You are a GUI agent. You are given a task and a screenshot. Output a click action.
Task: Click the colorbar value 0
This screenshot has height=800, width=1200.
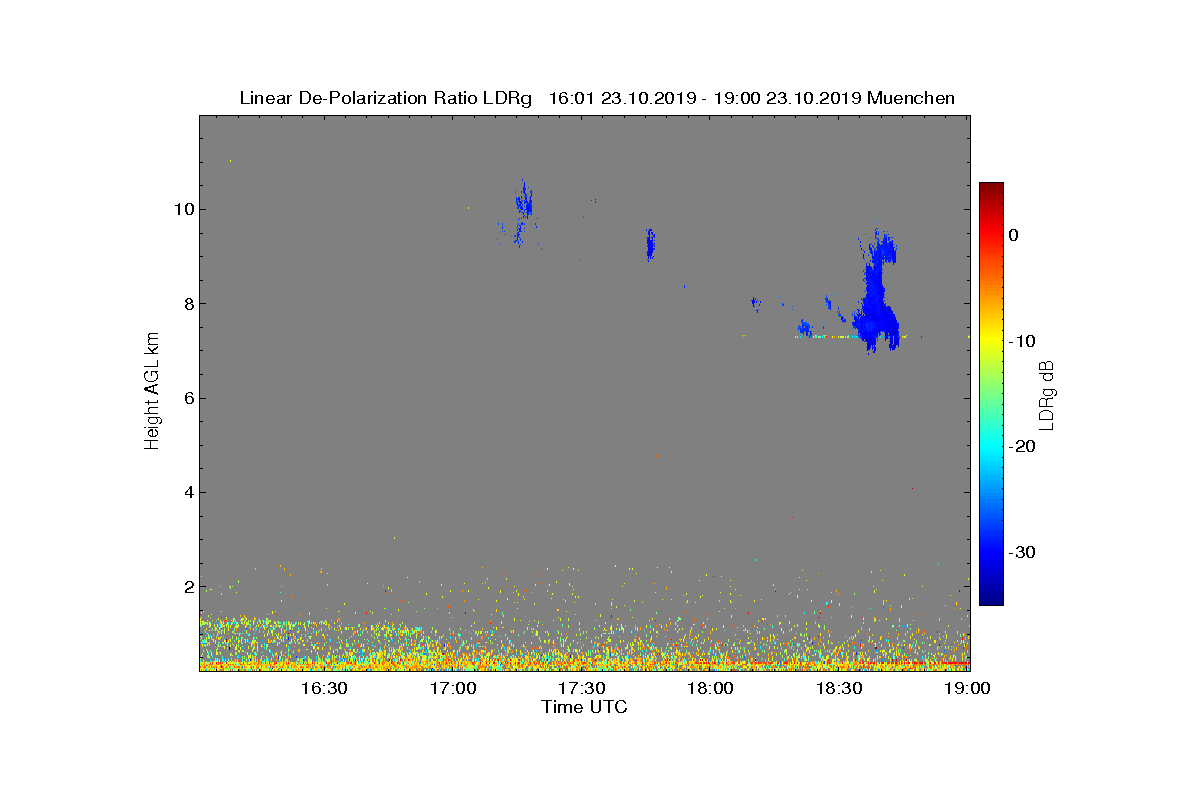click(x=1014, y=235)
